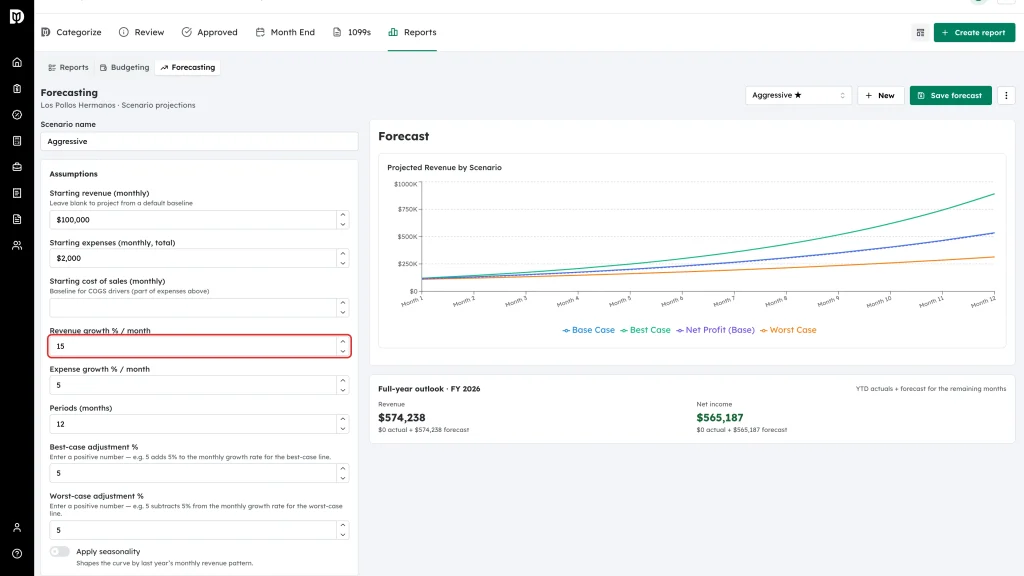Image resolution: width=1024 pixels, height=576 pixels.
Task: Toggle Worst Case series in legend
Action: (788, 330)
